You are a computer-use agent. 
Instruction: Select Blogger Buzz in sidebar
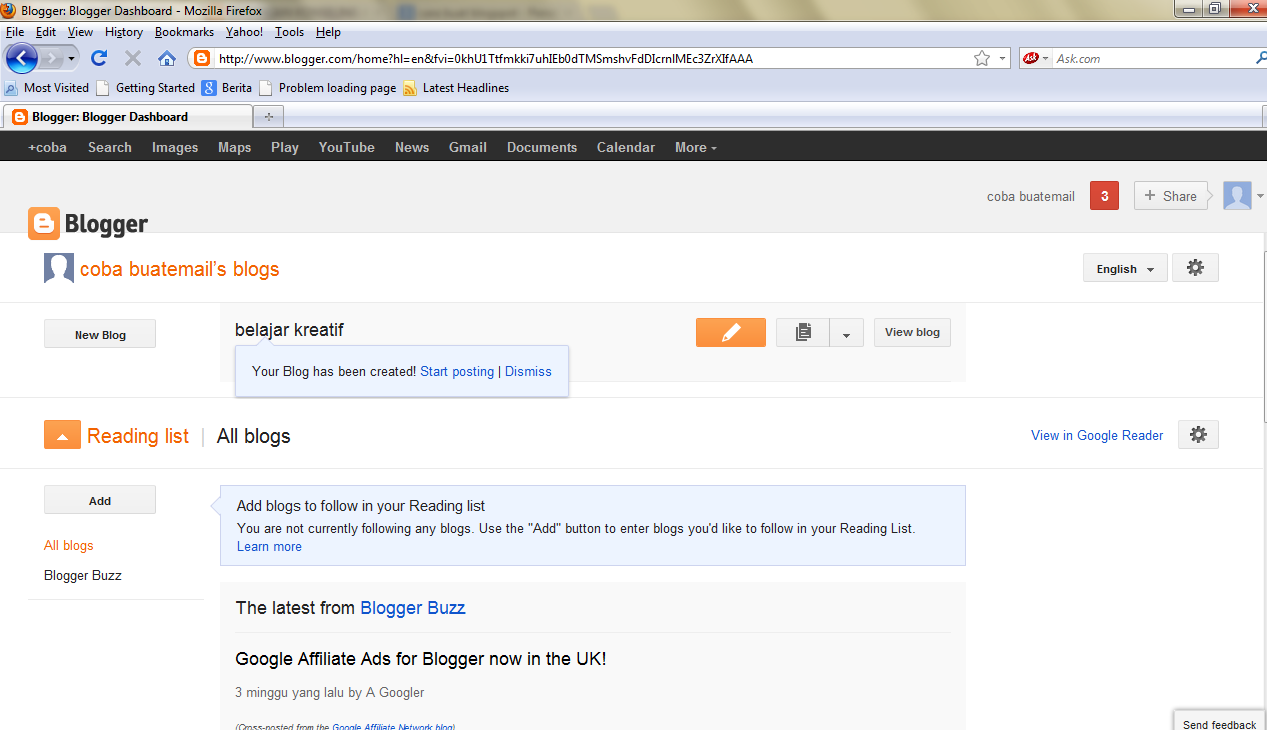point(83,575)
